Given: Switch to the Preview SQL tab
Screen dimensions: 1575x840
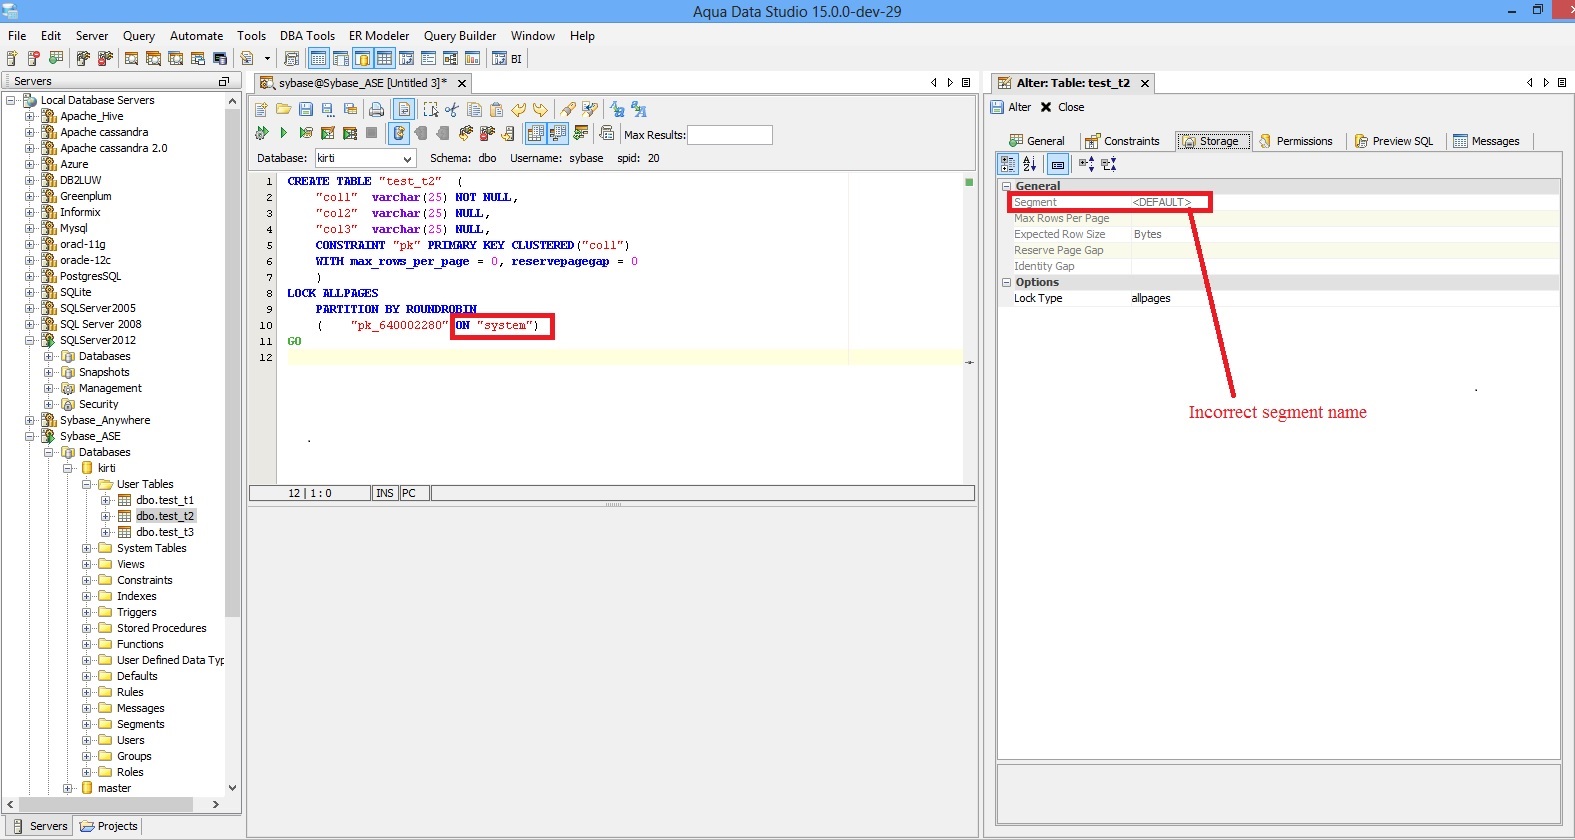Looking at the screenshot, I should 1394,141.
